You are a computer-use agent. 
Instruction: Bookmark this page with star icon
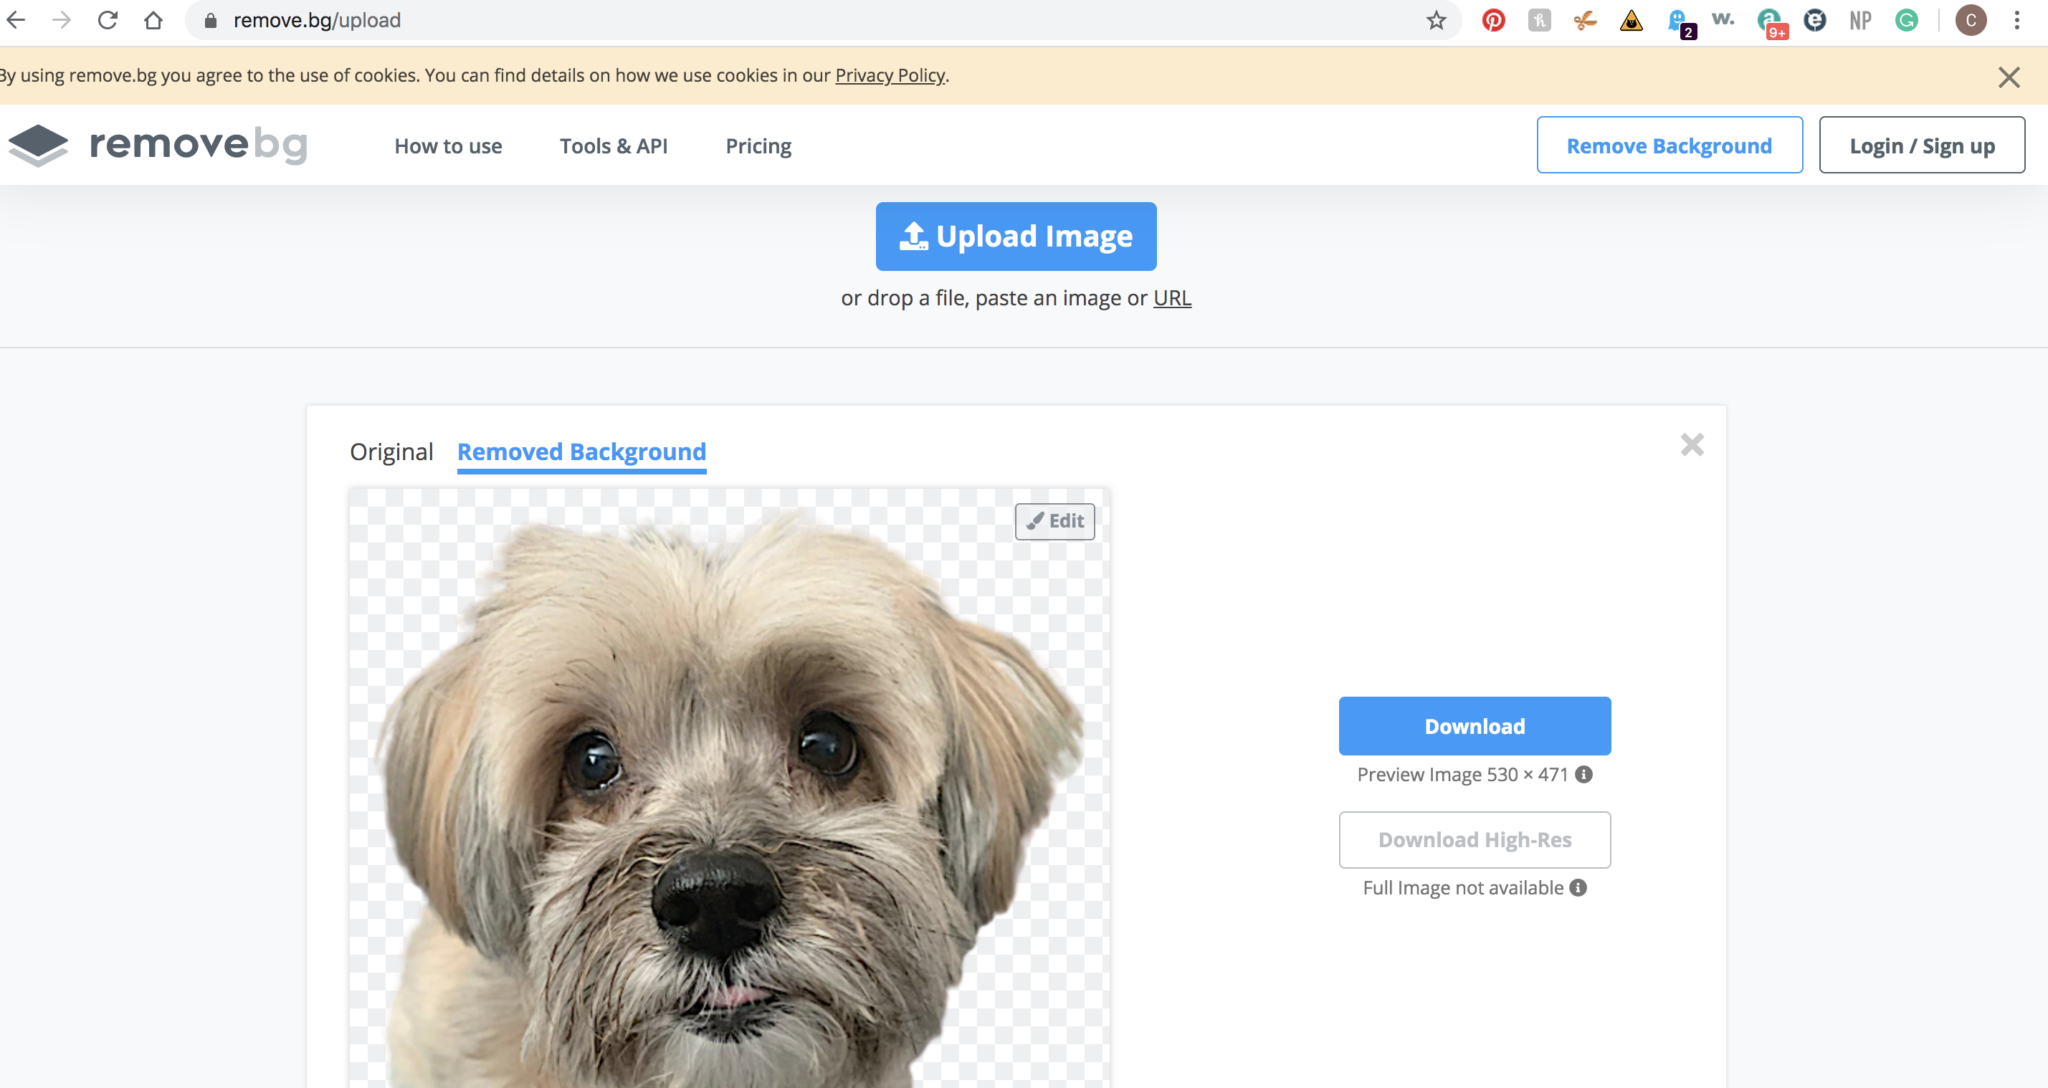click(x=1436, y=20)
